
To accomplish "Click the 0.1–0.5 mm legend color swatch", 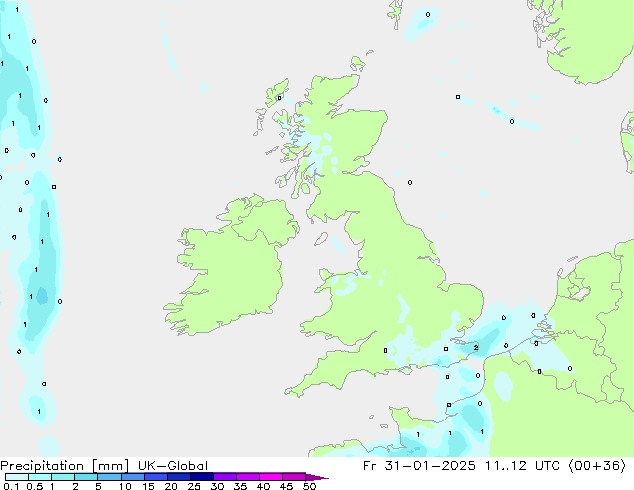I will pos(17,477).
